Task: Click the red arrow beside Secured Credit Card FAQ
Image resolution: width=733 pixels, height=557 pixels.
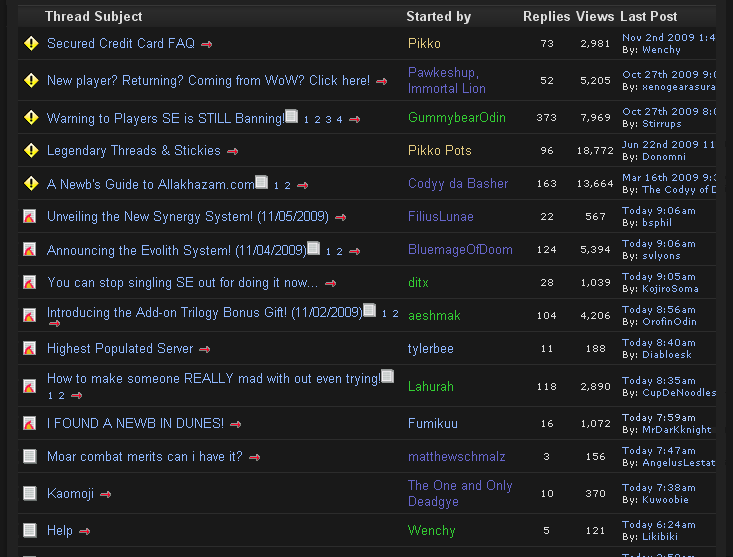Action: (207, 44)
